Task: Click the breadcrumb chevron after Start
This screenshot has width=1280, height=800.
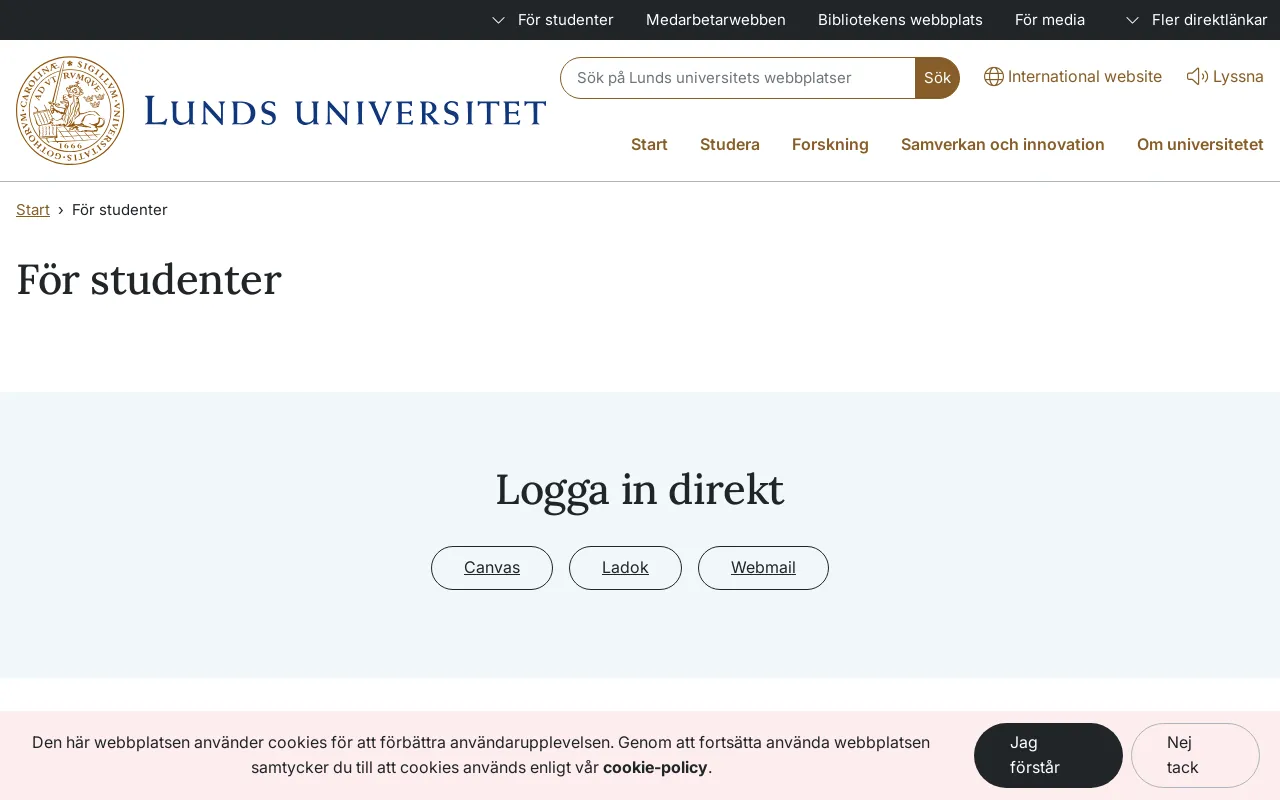Action: [60, 210]
